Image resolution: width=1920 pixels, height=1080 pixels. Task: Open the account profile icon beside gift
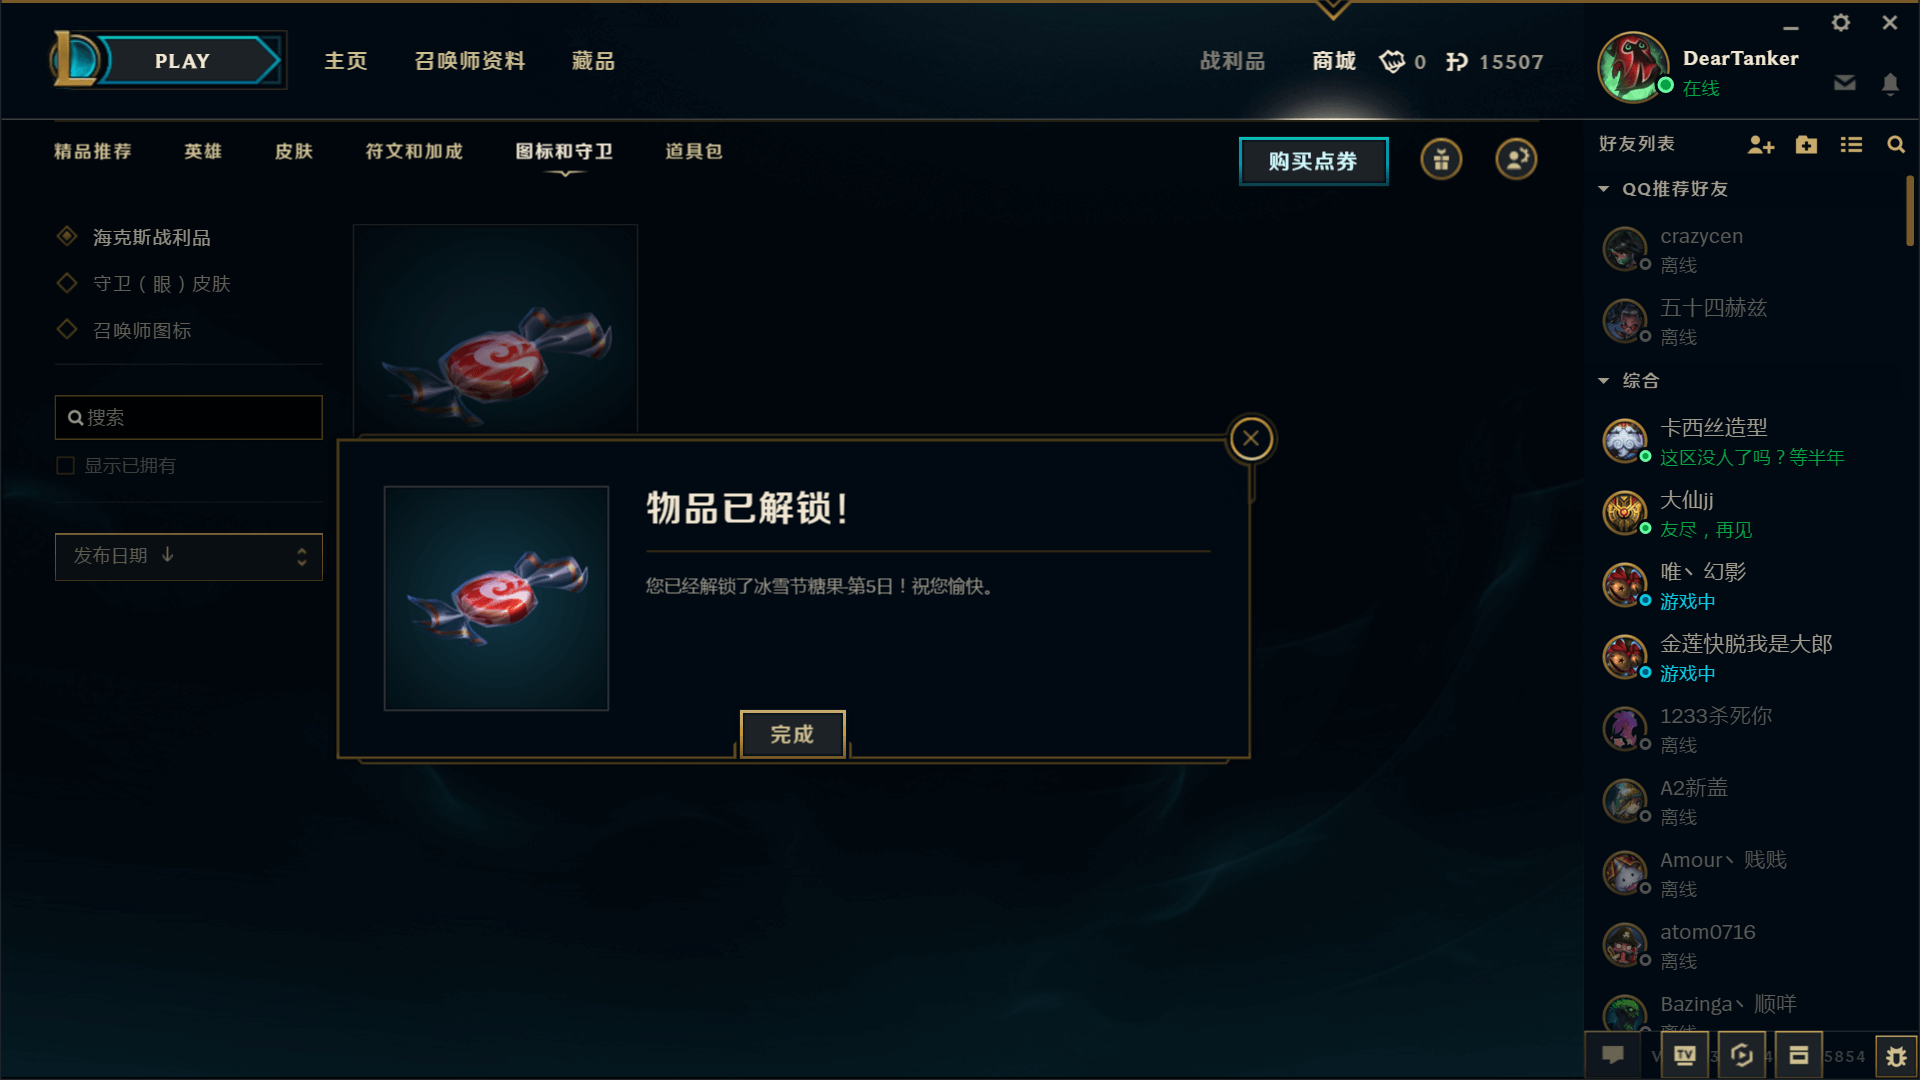coord(1516,159)
